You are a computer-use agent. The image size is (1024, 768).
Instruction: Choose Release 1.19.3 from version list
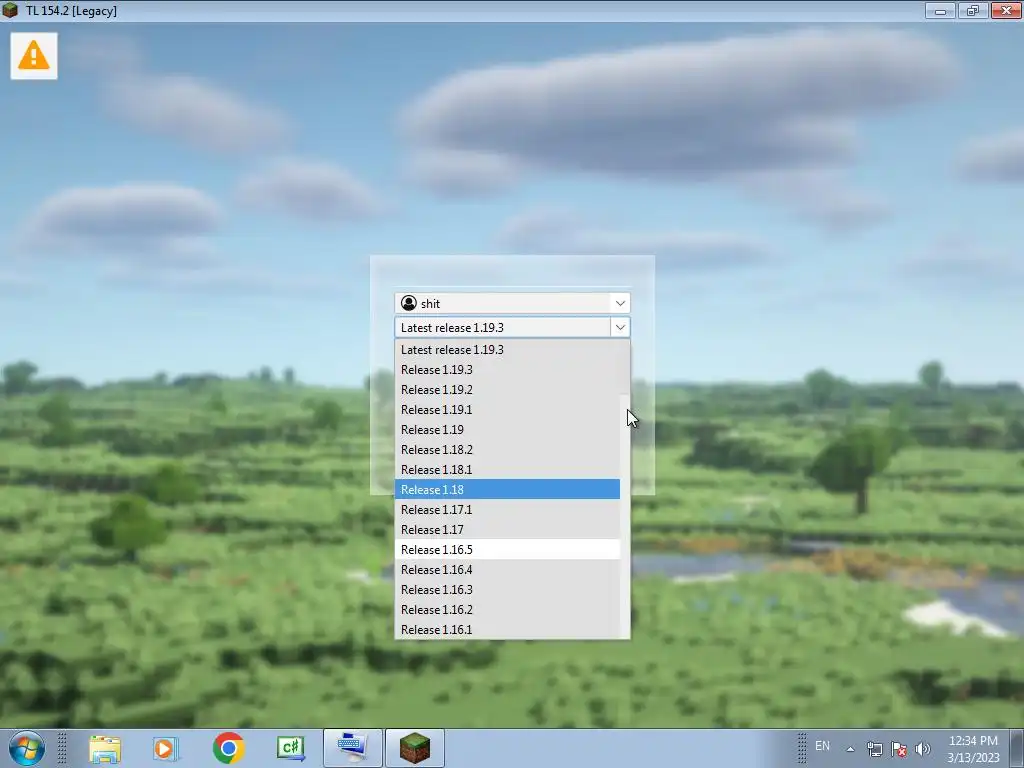click(507, 370)
